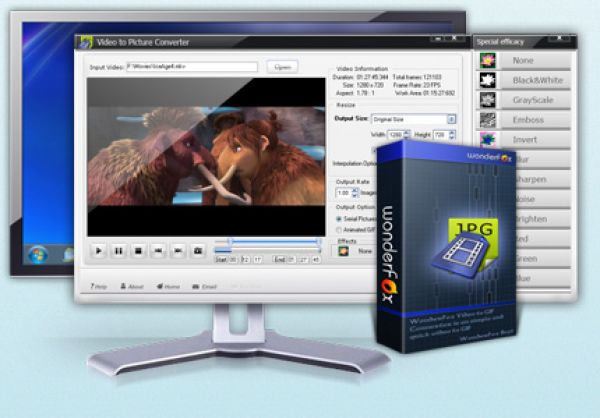Apply the Green effect
This screenshot has height=418, width=600.
tap(543, 259)
